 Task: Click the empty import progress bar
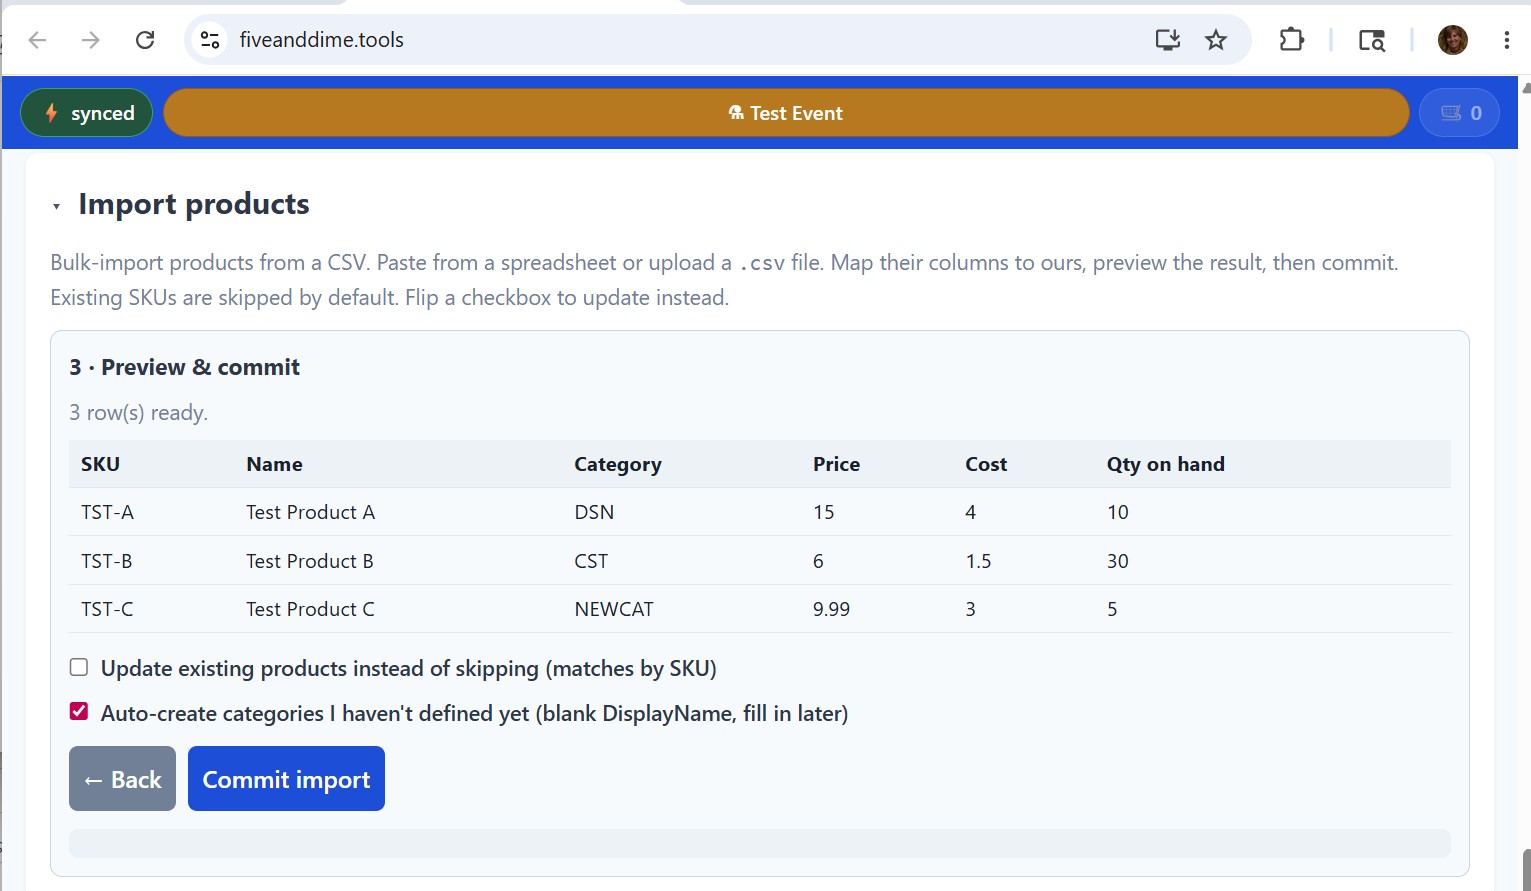pyautogui.click(x=759, y=843)
